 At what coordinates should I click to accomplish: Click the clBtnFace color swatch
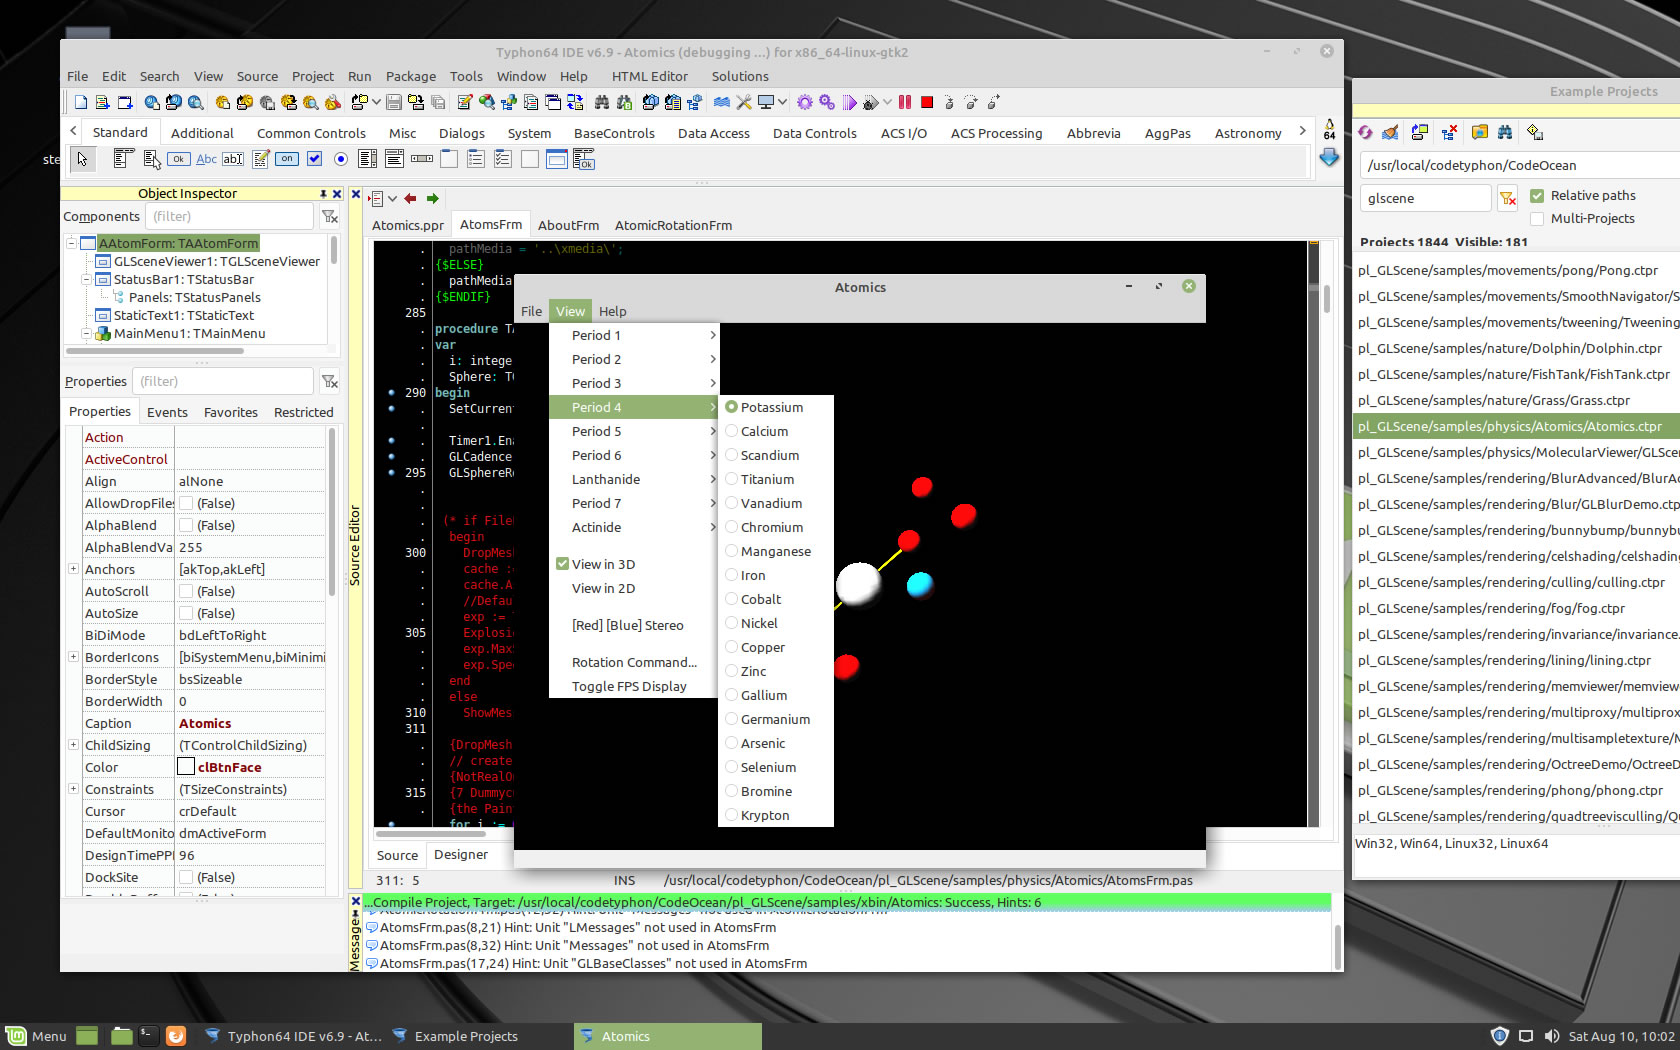[186, 767]
